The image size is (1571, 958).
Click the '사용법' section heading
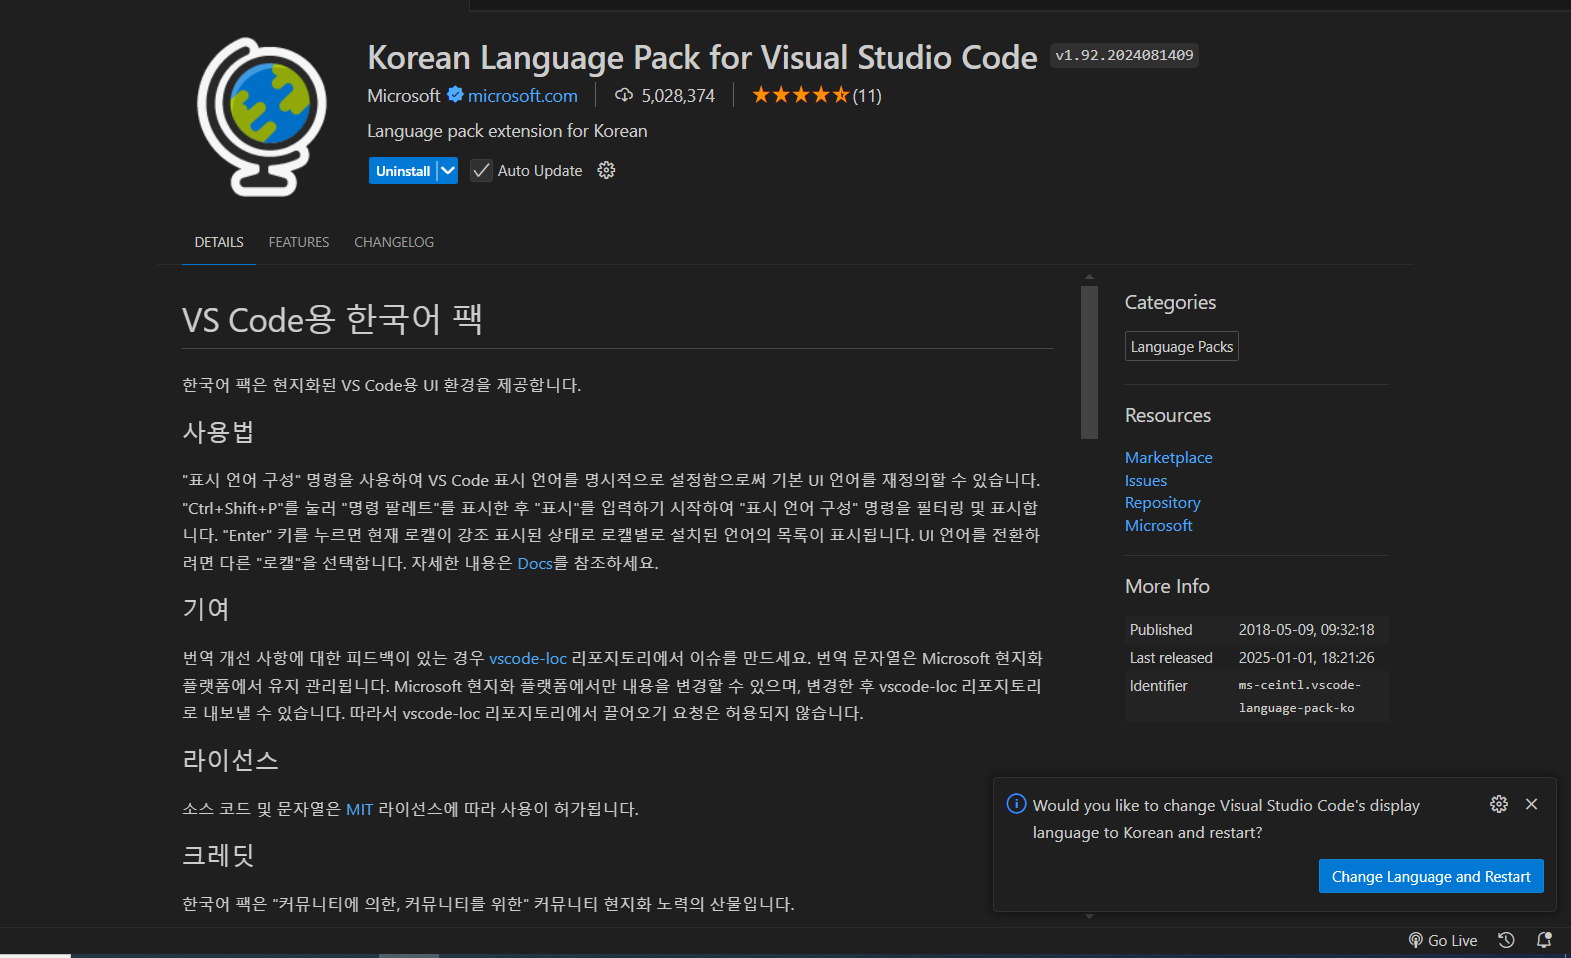pyautogui.click(x=218, y=432)
